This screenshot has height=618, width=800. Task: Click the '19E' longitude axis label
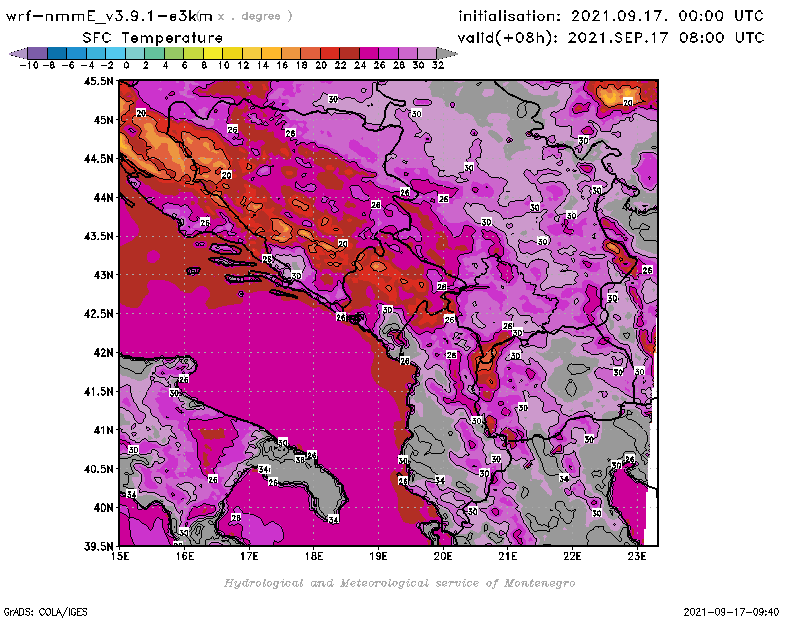(379, 556)
